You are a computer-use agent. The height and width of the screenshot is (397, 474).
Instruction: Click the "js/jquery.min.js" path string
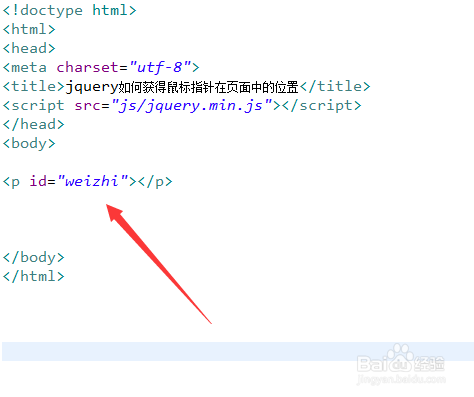tap(192, 106)
